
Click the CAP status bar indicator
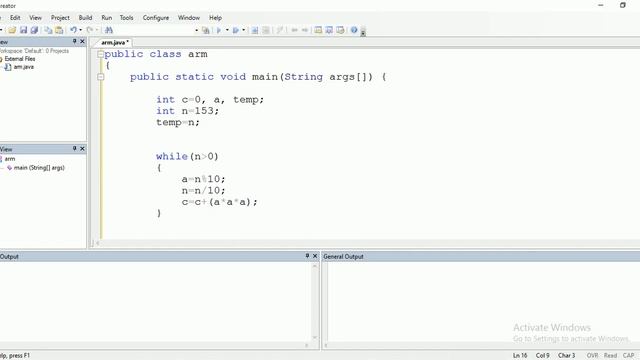[x=629, y=356]
